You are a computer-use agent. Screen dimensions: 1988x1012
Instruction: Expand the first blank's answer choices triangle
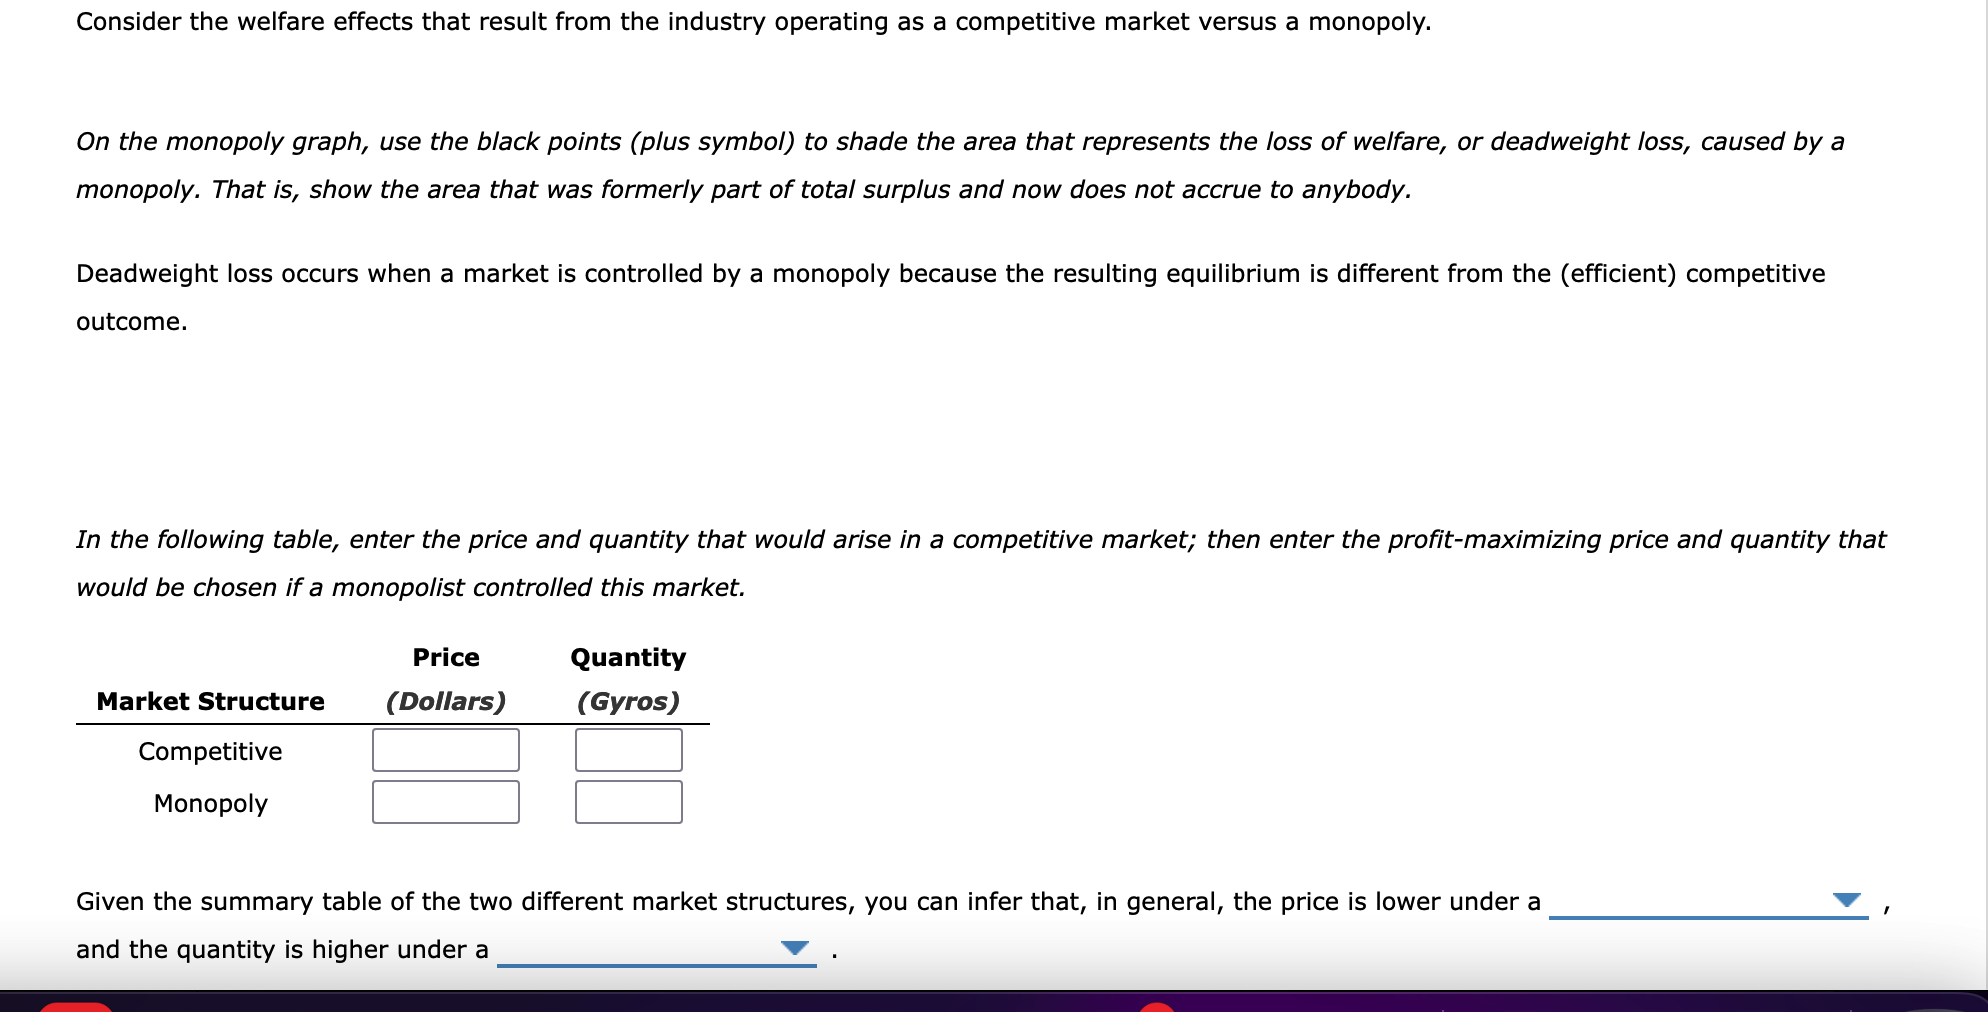click(x=1848, y=900)
